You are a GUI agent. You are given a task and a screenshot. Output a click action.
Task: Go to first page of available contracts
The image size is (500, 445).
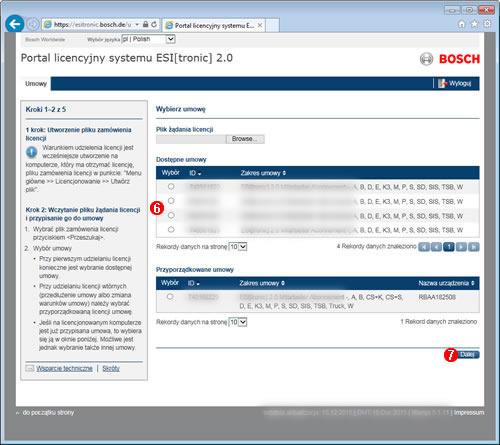tap(424, 247)
